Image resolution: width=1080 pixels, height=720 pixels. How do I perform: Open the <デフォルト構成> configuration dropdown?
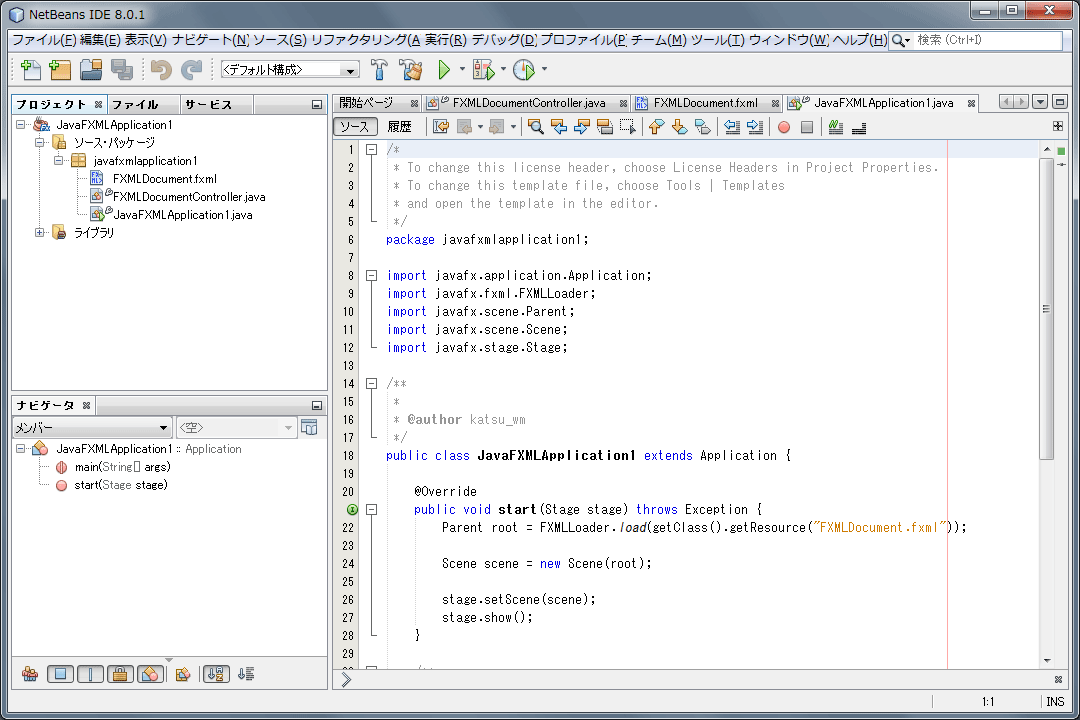pyautogui.click(x=290, y=70)
